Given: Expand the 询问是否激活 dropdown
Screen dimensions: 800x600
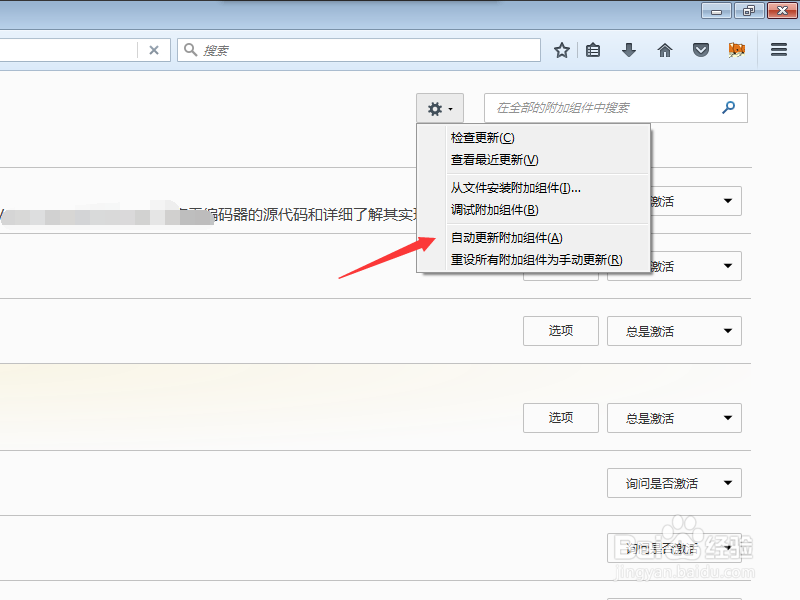Looking at the screenshot, I should [x=674, y=483].
